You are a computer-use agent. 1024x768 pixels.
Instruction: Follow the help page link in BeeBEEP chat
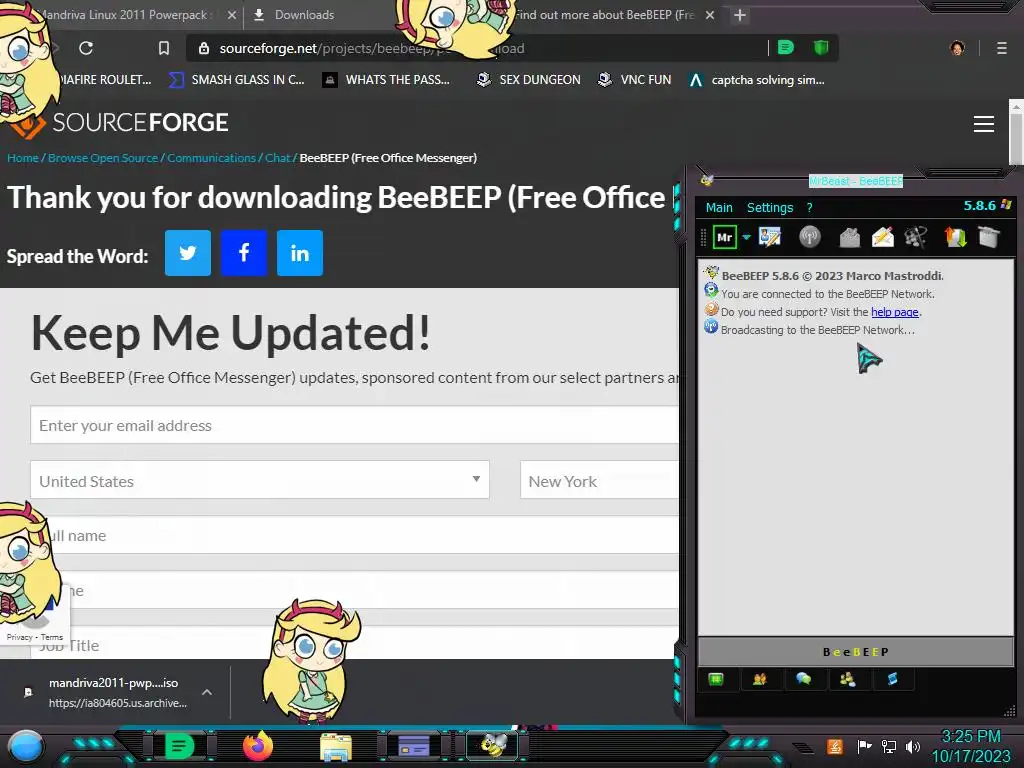(895, 312)
